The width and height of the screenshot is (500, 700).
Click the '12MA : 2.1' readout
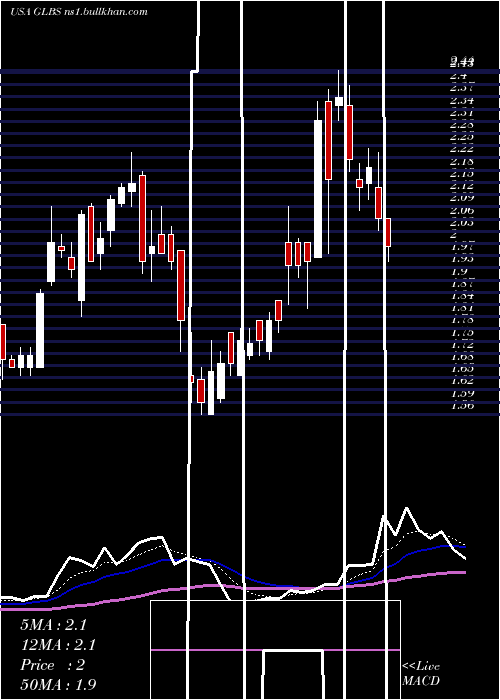(58, 645)
